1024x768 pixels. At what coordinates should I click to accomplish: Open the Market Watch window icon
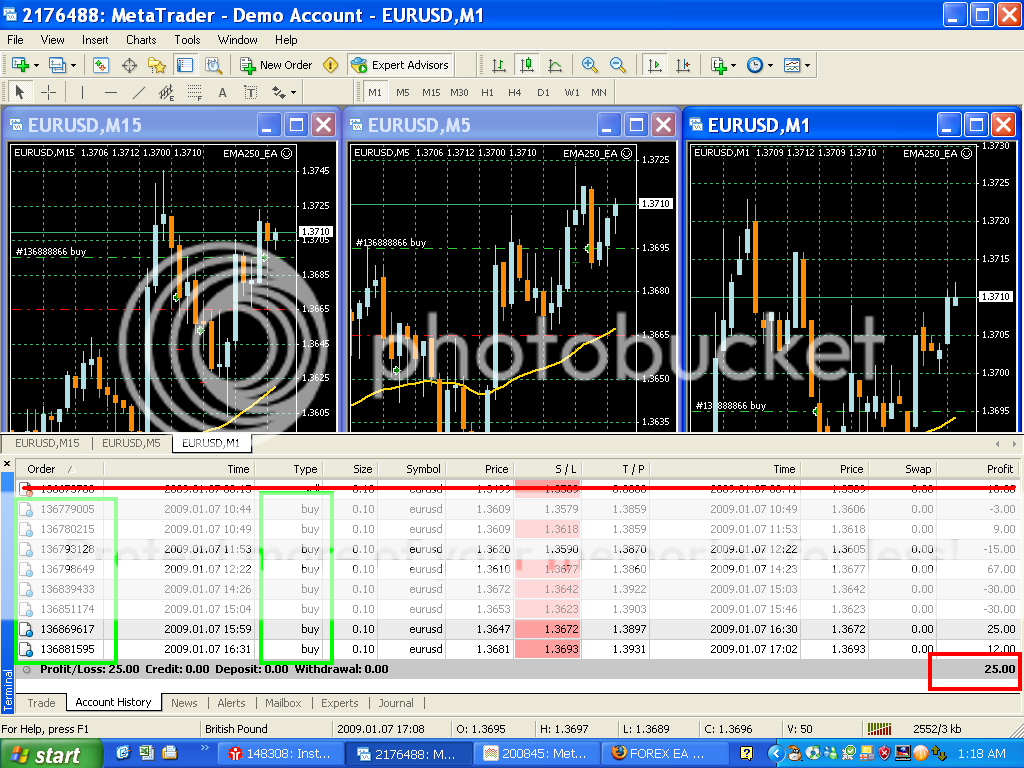coord(101,65)
